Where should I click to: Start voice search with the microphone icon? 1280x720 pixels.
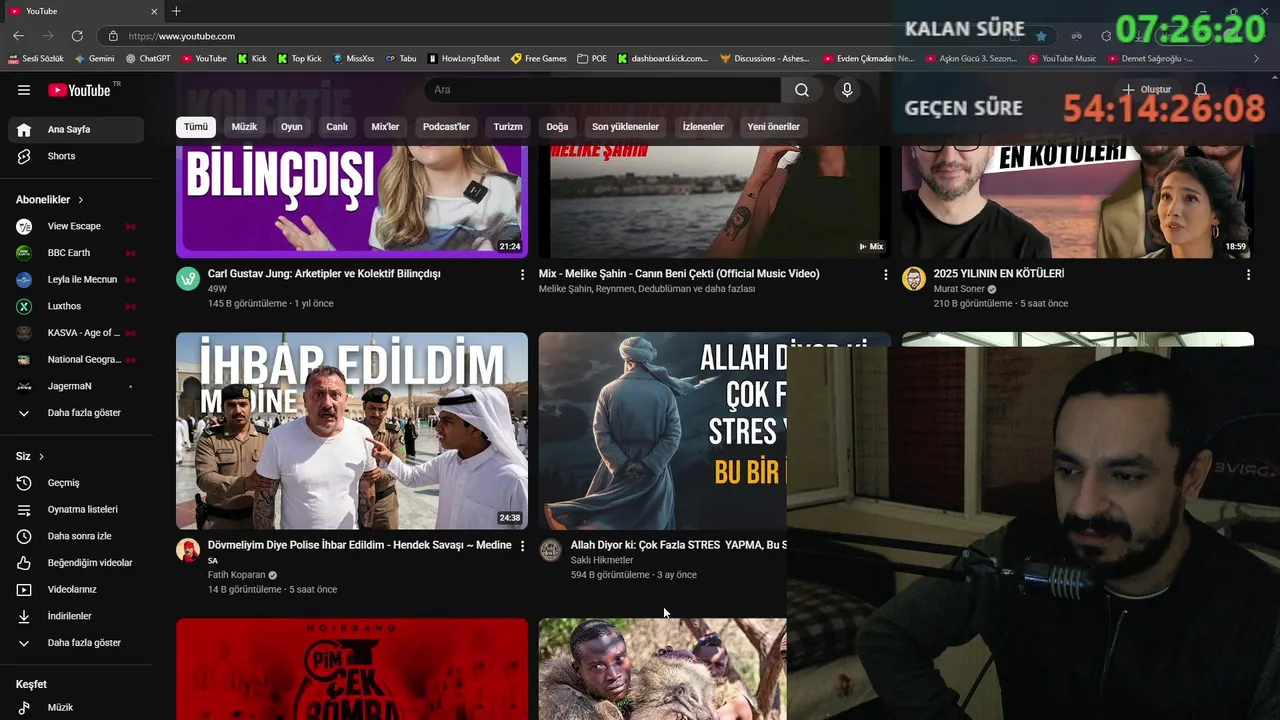pyautogui.click(x=847, y=90)
